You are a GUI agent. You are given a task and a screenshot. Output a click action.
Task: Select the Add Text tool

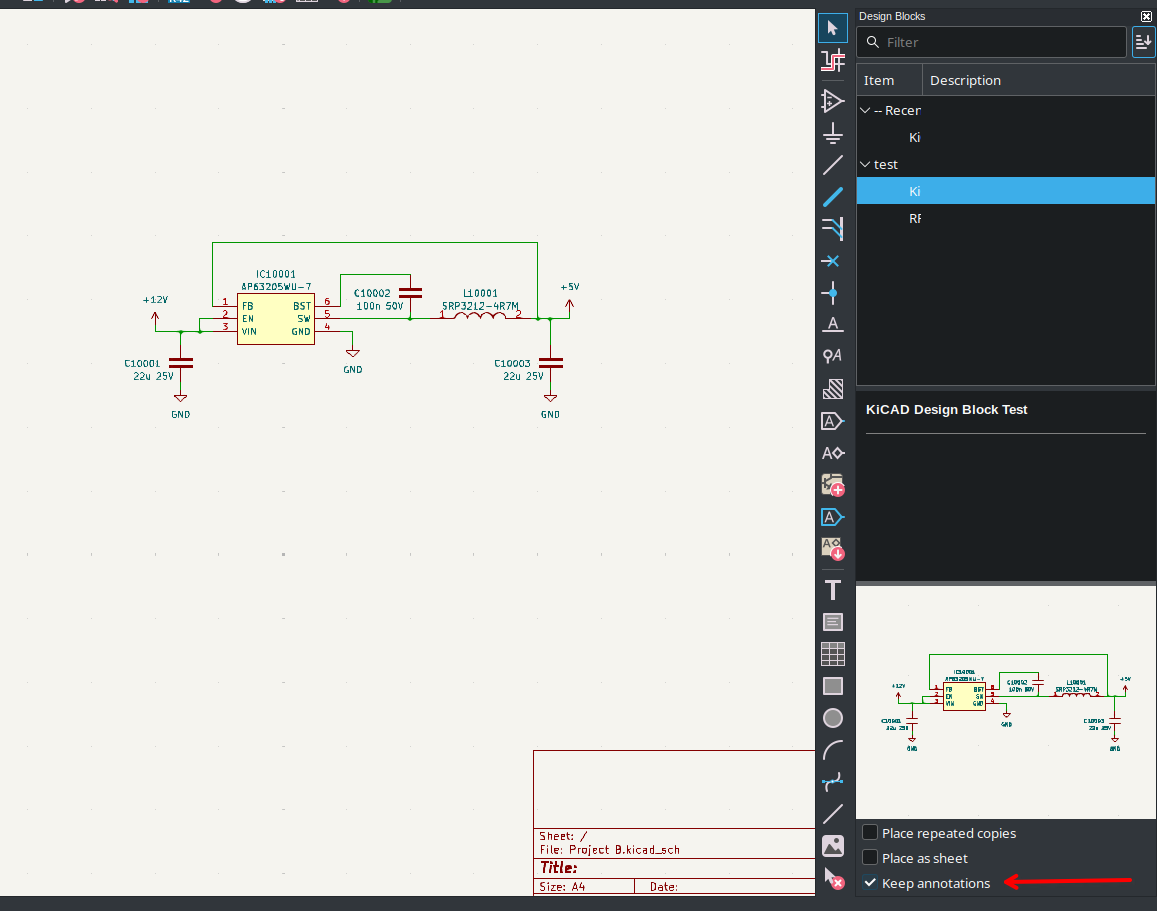tap(832, 589)
